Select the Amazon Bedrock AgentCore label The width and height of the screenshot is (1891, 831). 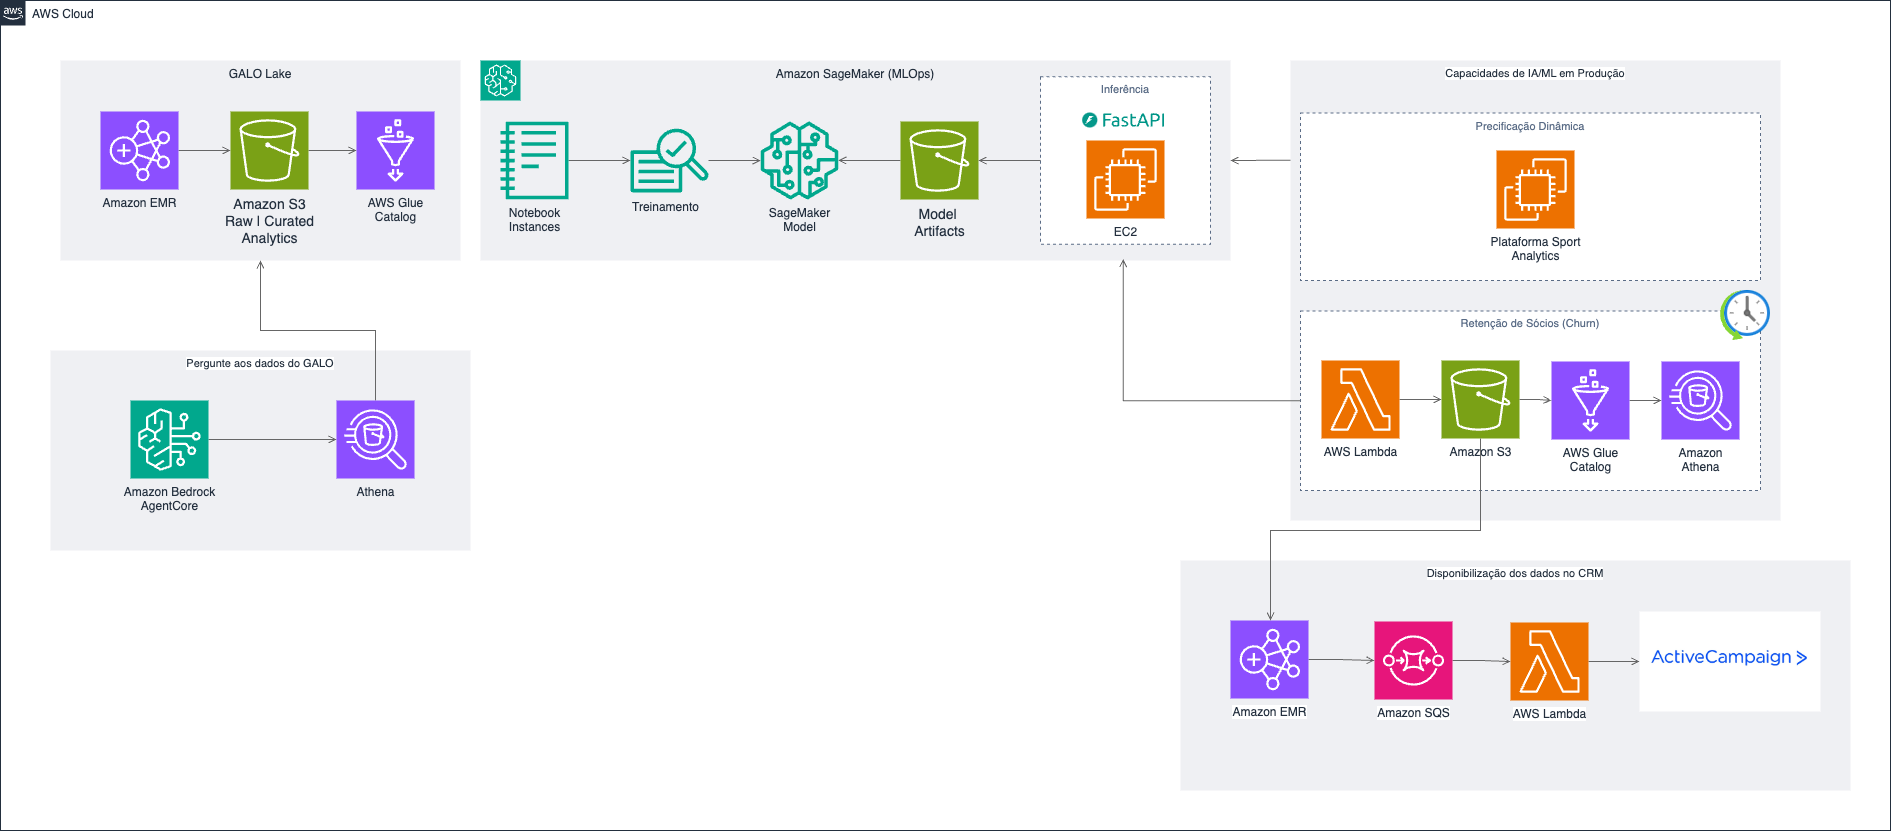(169, 499)
